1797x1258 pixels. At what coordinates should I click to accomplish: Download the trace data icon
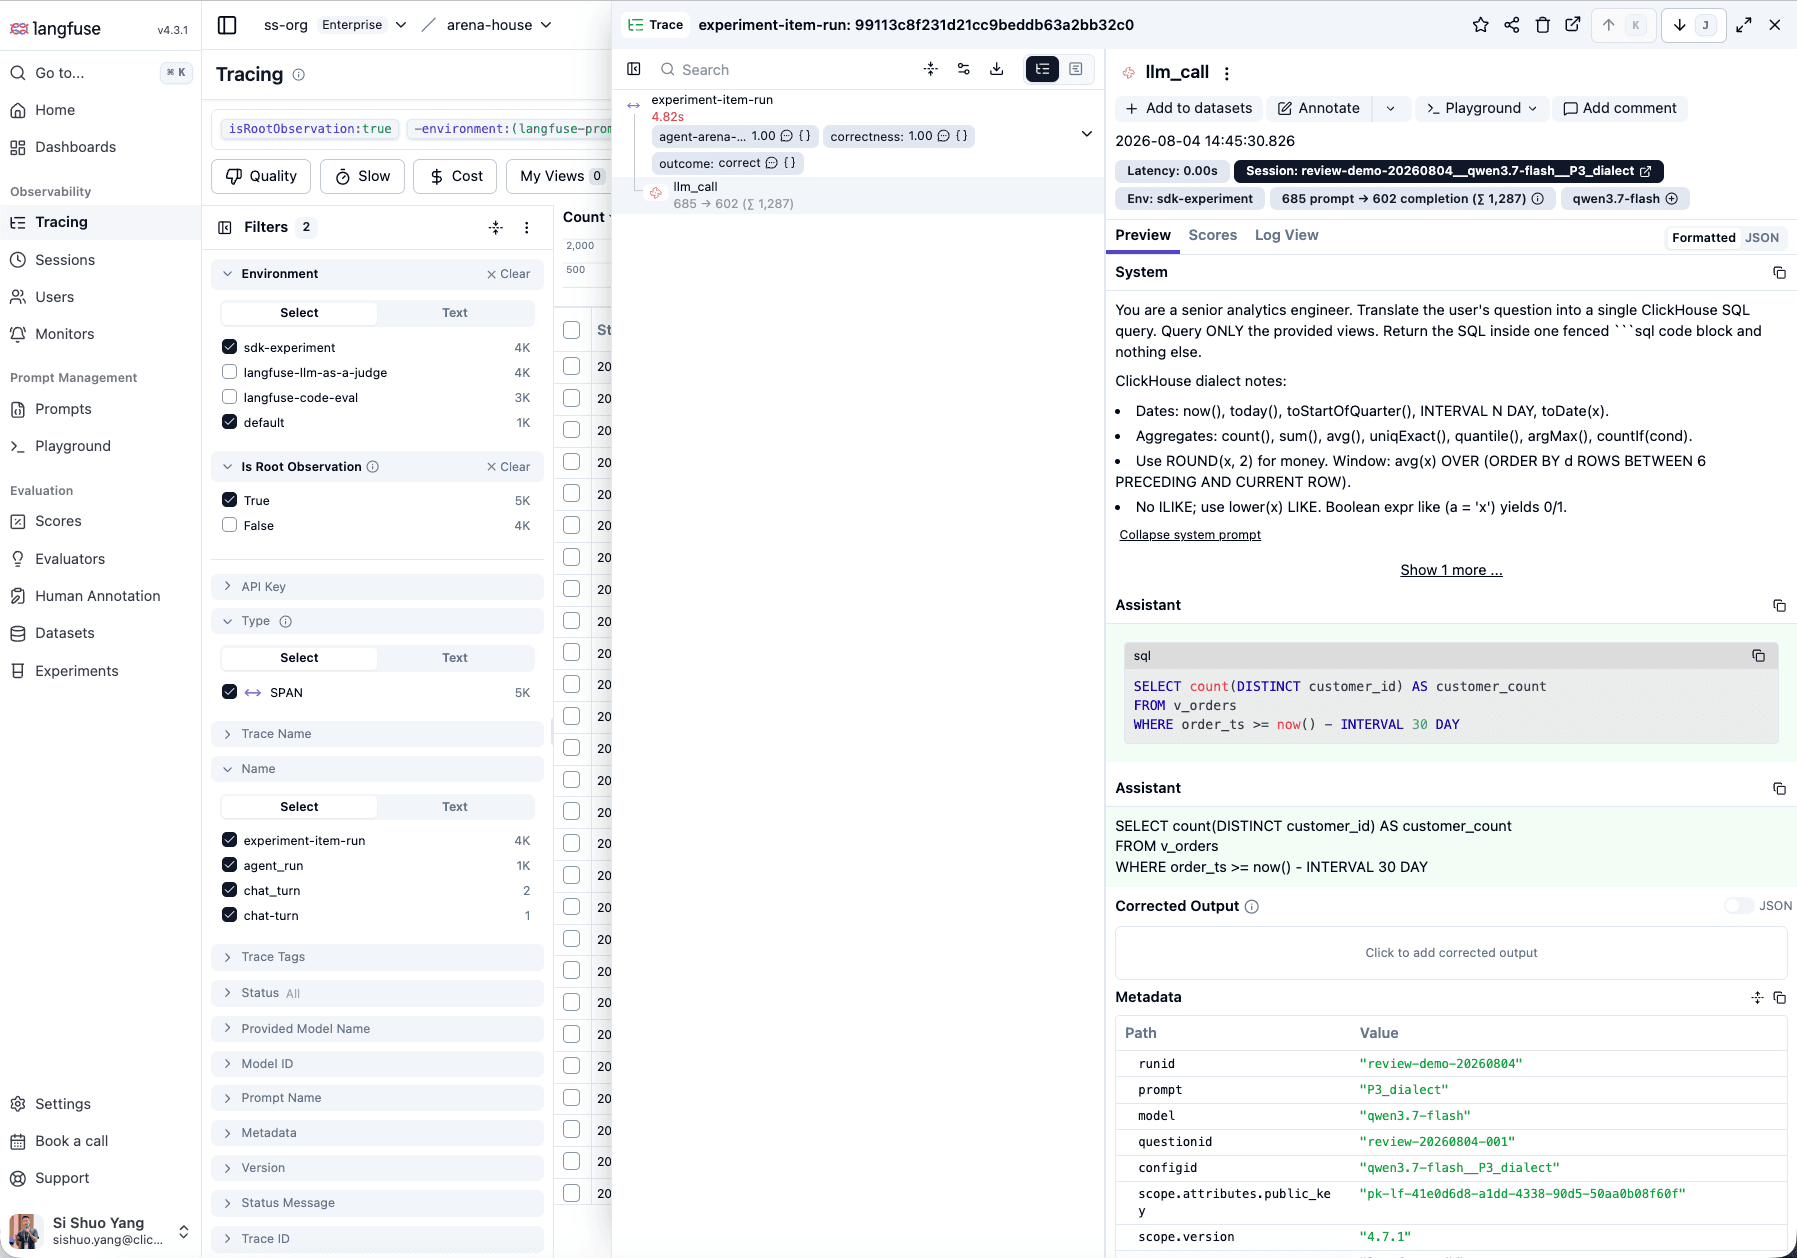coord(996,69)
